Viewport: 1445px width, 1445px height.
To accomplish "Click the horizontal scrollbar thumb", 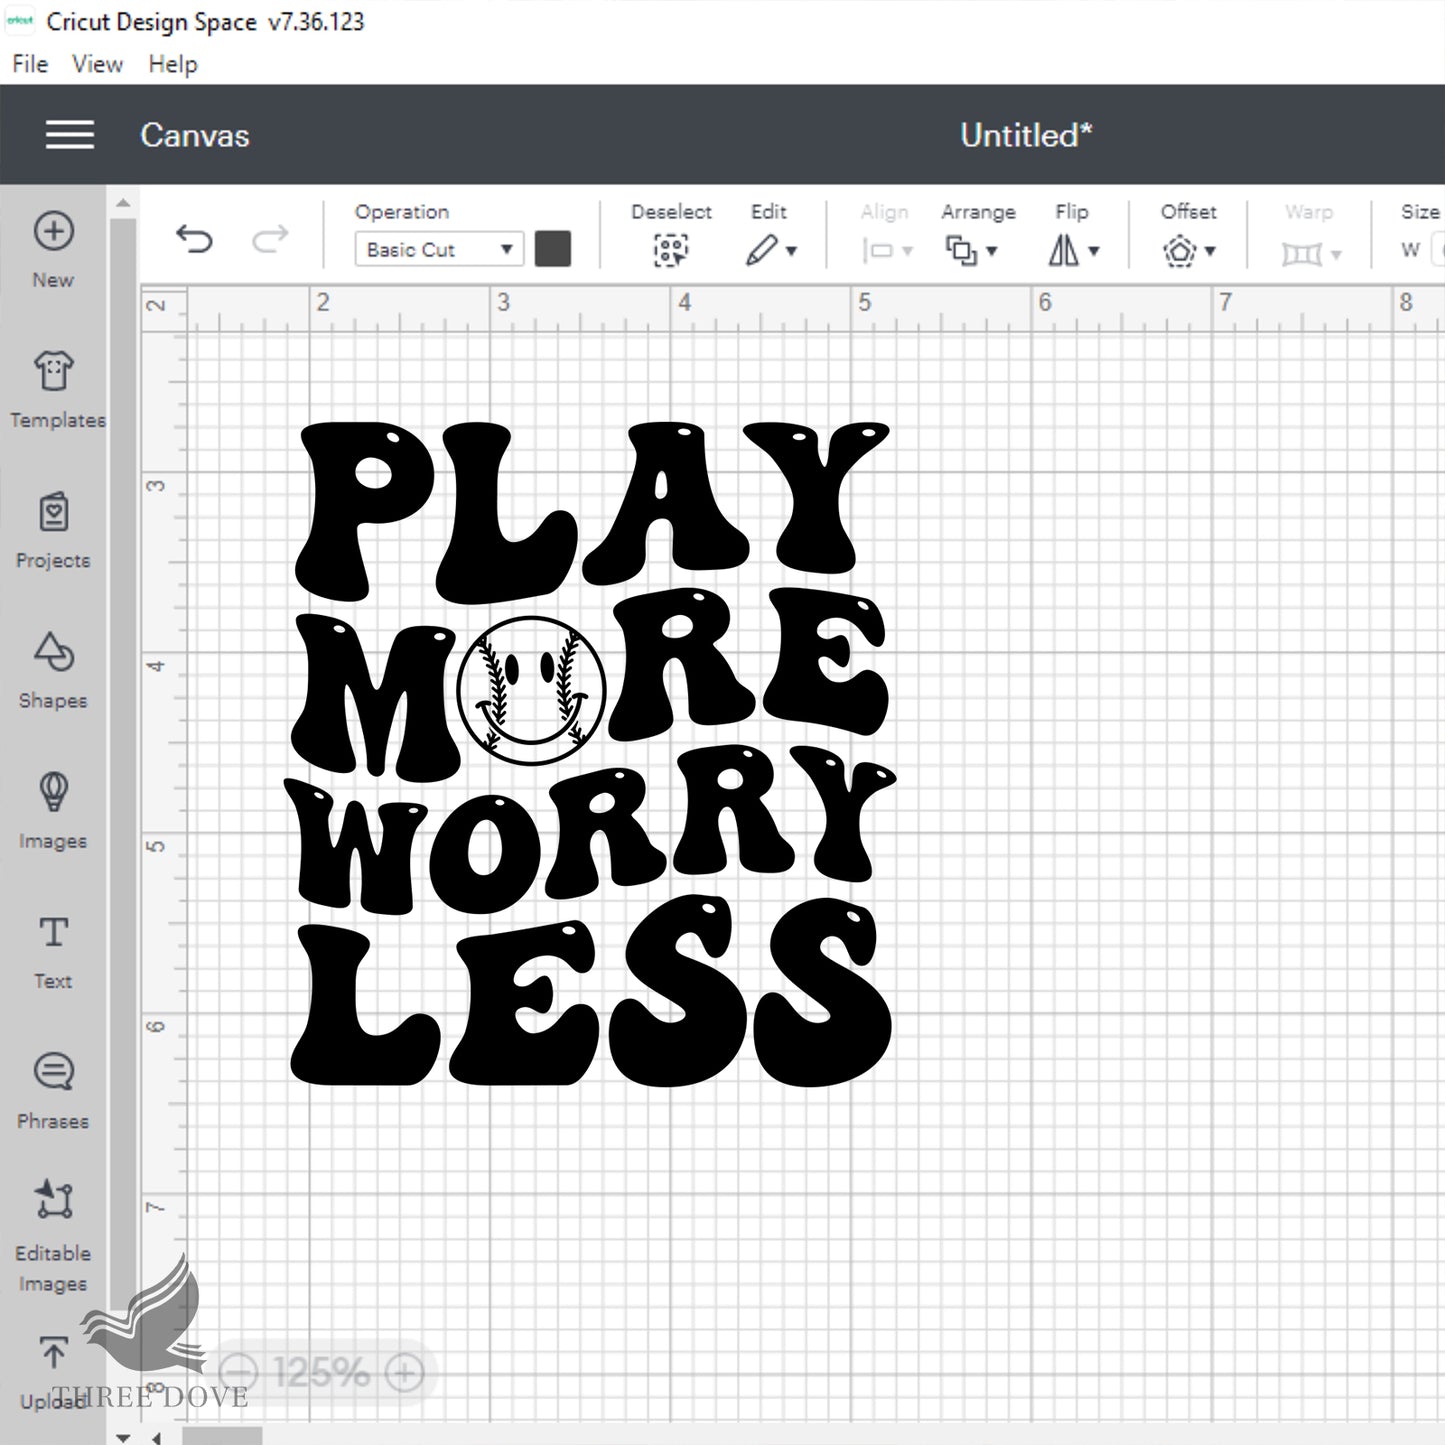I will [222, 1437].
